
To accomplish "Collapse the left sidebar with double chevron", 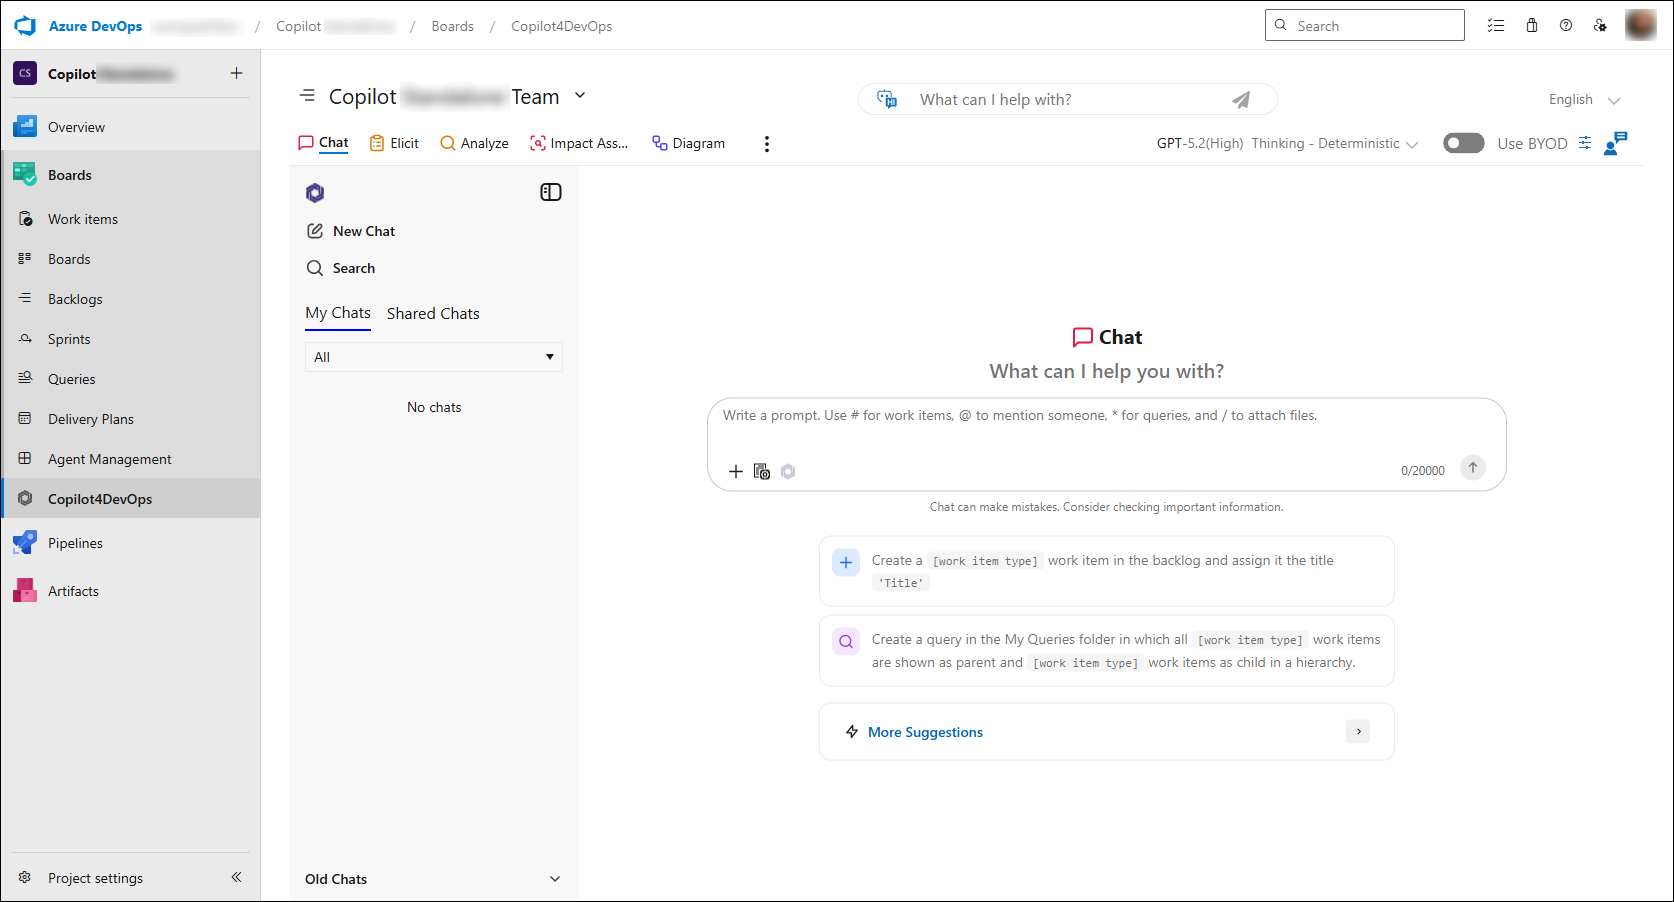I will pyautogui.click(x=237, y=877).
